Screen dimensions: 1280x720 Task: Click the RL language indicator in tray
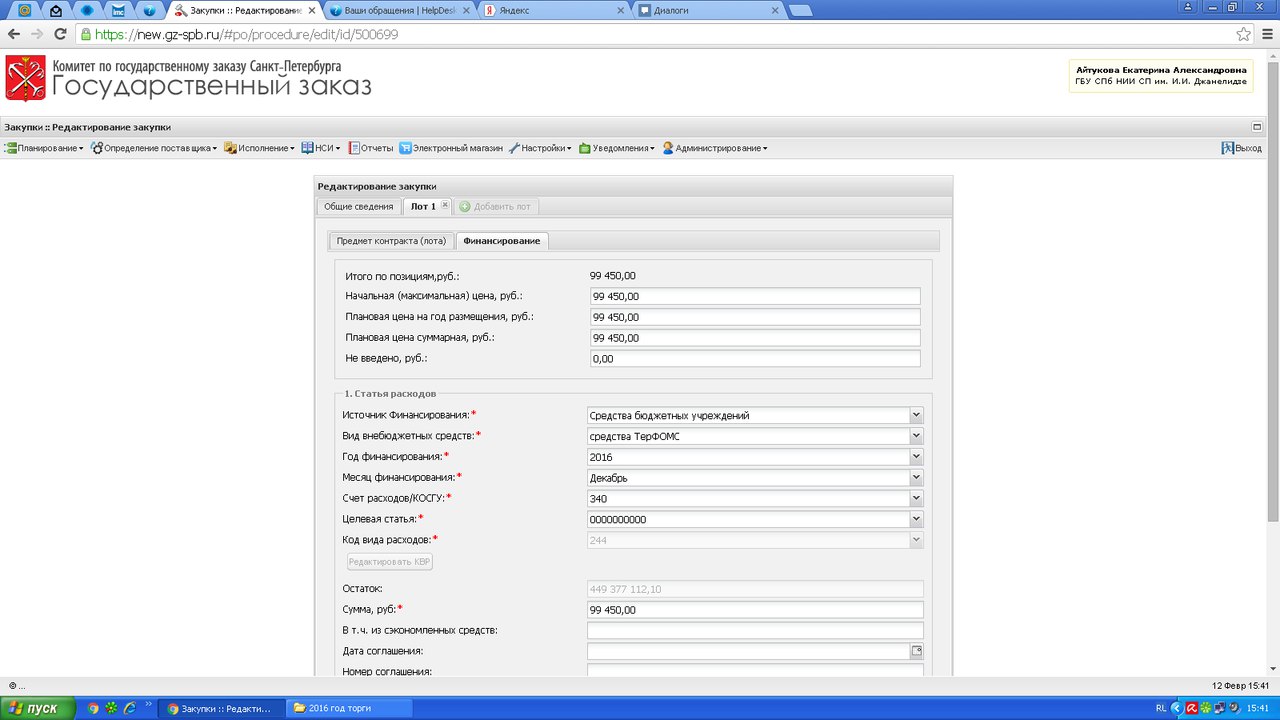(1161, 708)
